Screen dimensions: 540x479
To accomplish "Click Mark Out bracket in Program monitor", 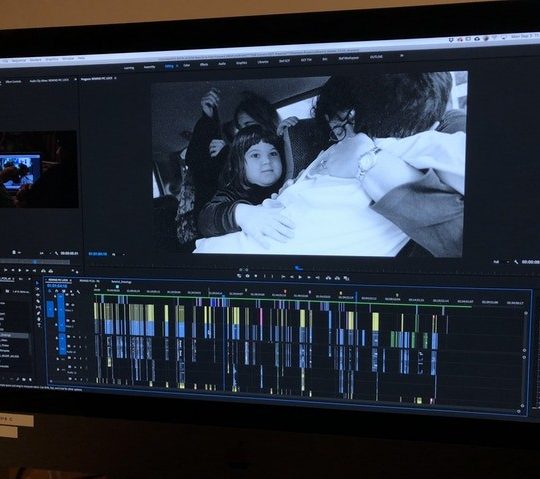I will [x=272, y=276].
